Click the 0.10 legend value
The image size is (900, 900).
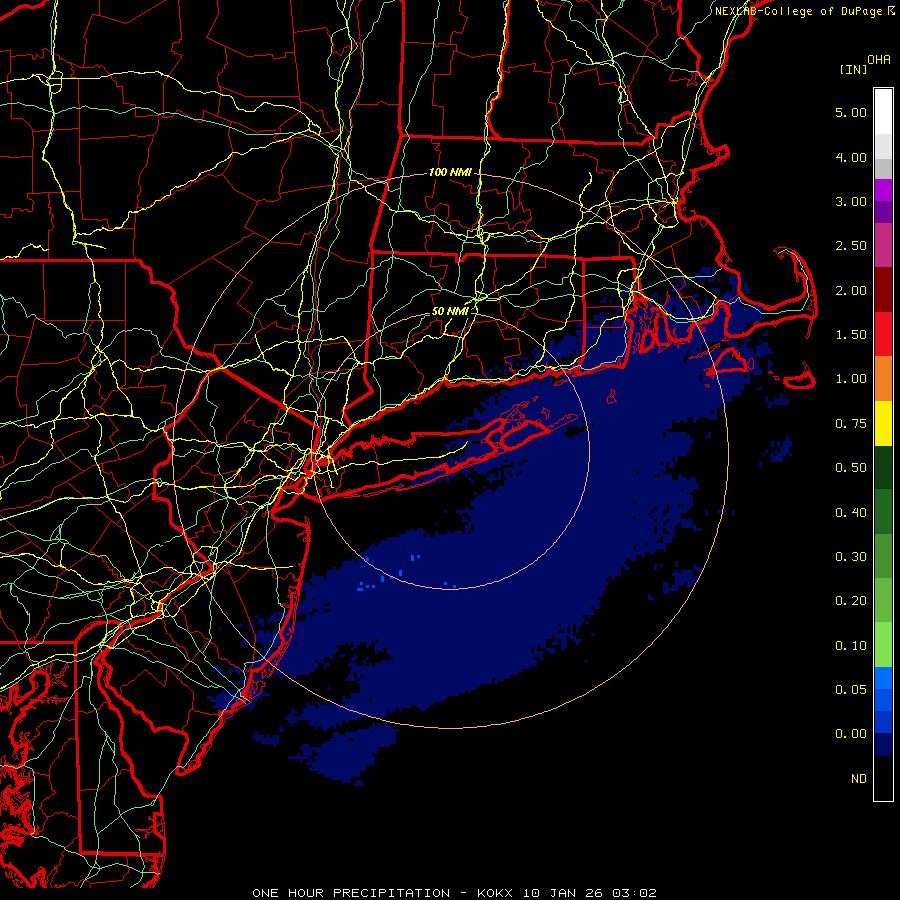[851, 646]
